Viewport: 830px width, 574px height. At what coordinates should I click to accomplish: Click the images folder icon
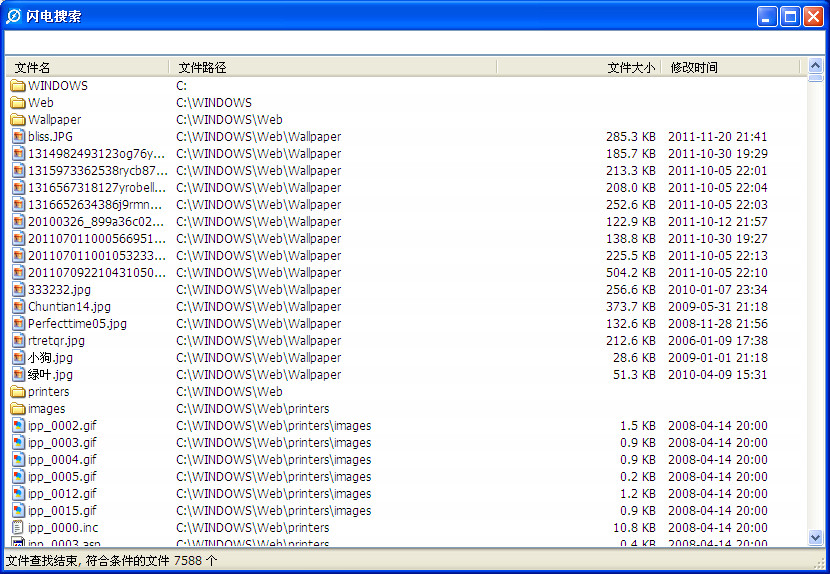click(x=18, y=409)
